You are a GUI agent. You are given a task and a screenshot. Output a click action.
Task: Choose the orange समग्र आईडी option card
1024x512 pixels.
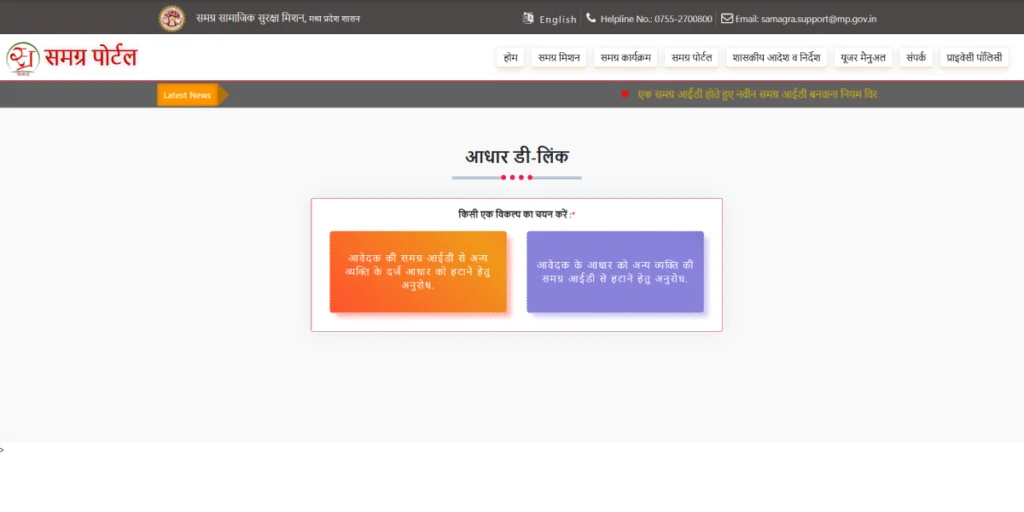tap(418, 272)
